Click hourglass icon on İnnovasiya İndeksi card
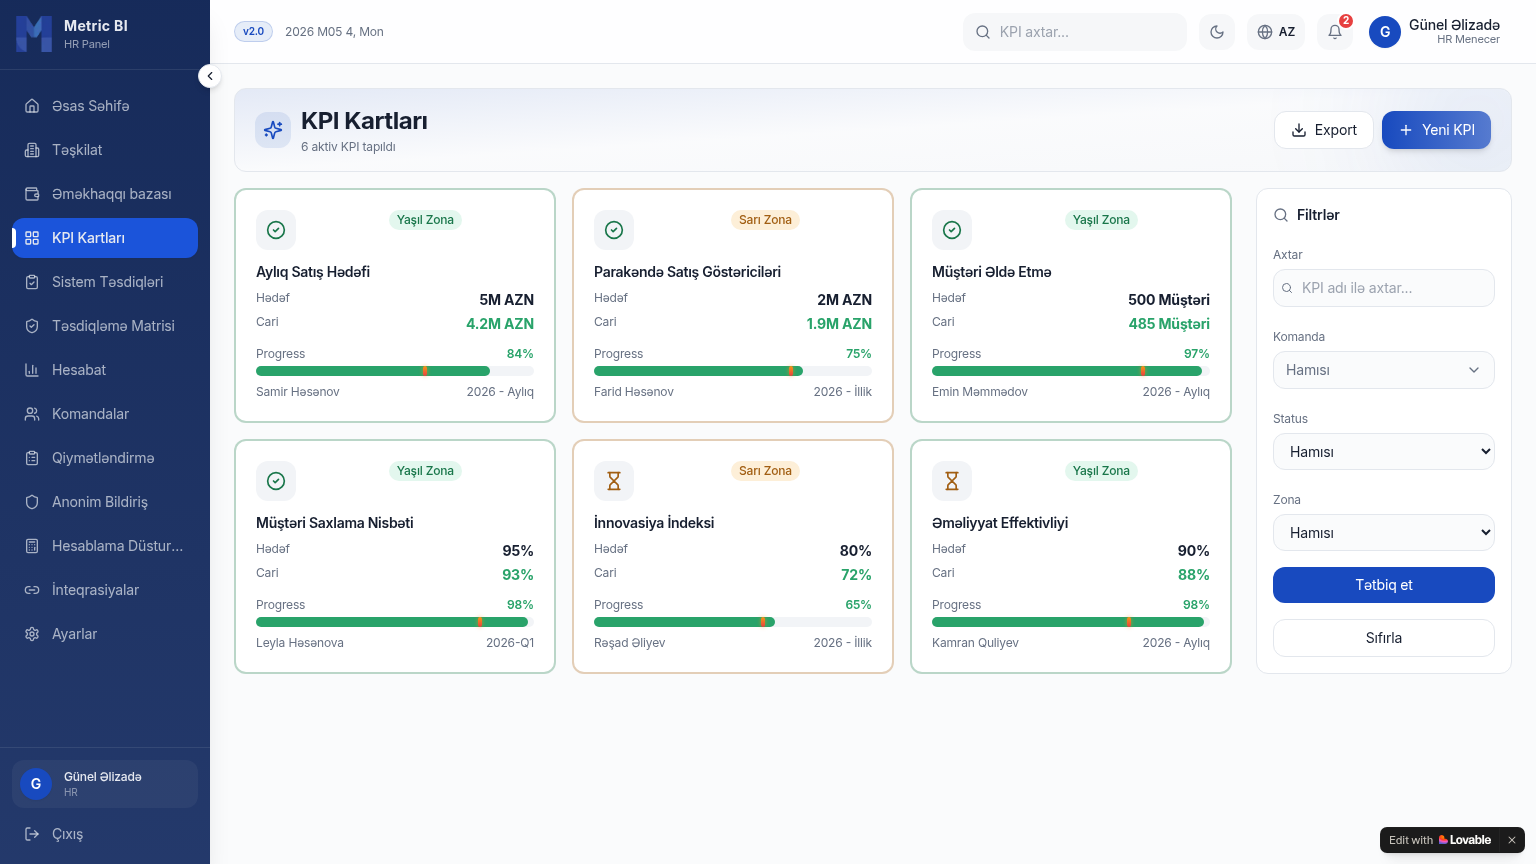 614,481
